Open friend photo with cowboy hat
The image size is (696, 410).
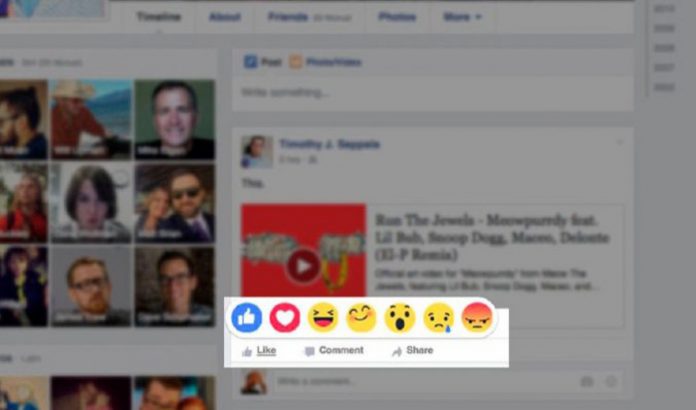(91, 119)
